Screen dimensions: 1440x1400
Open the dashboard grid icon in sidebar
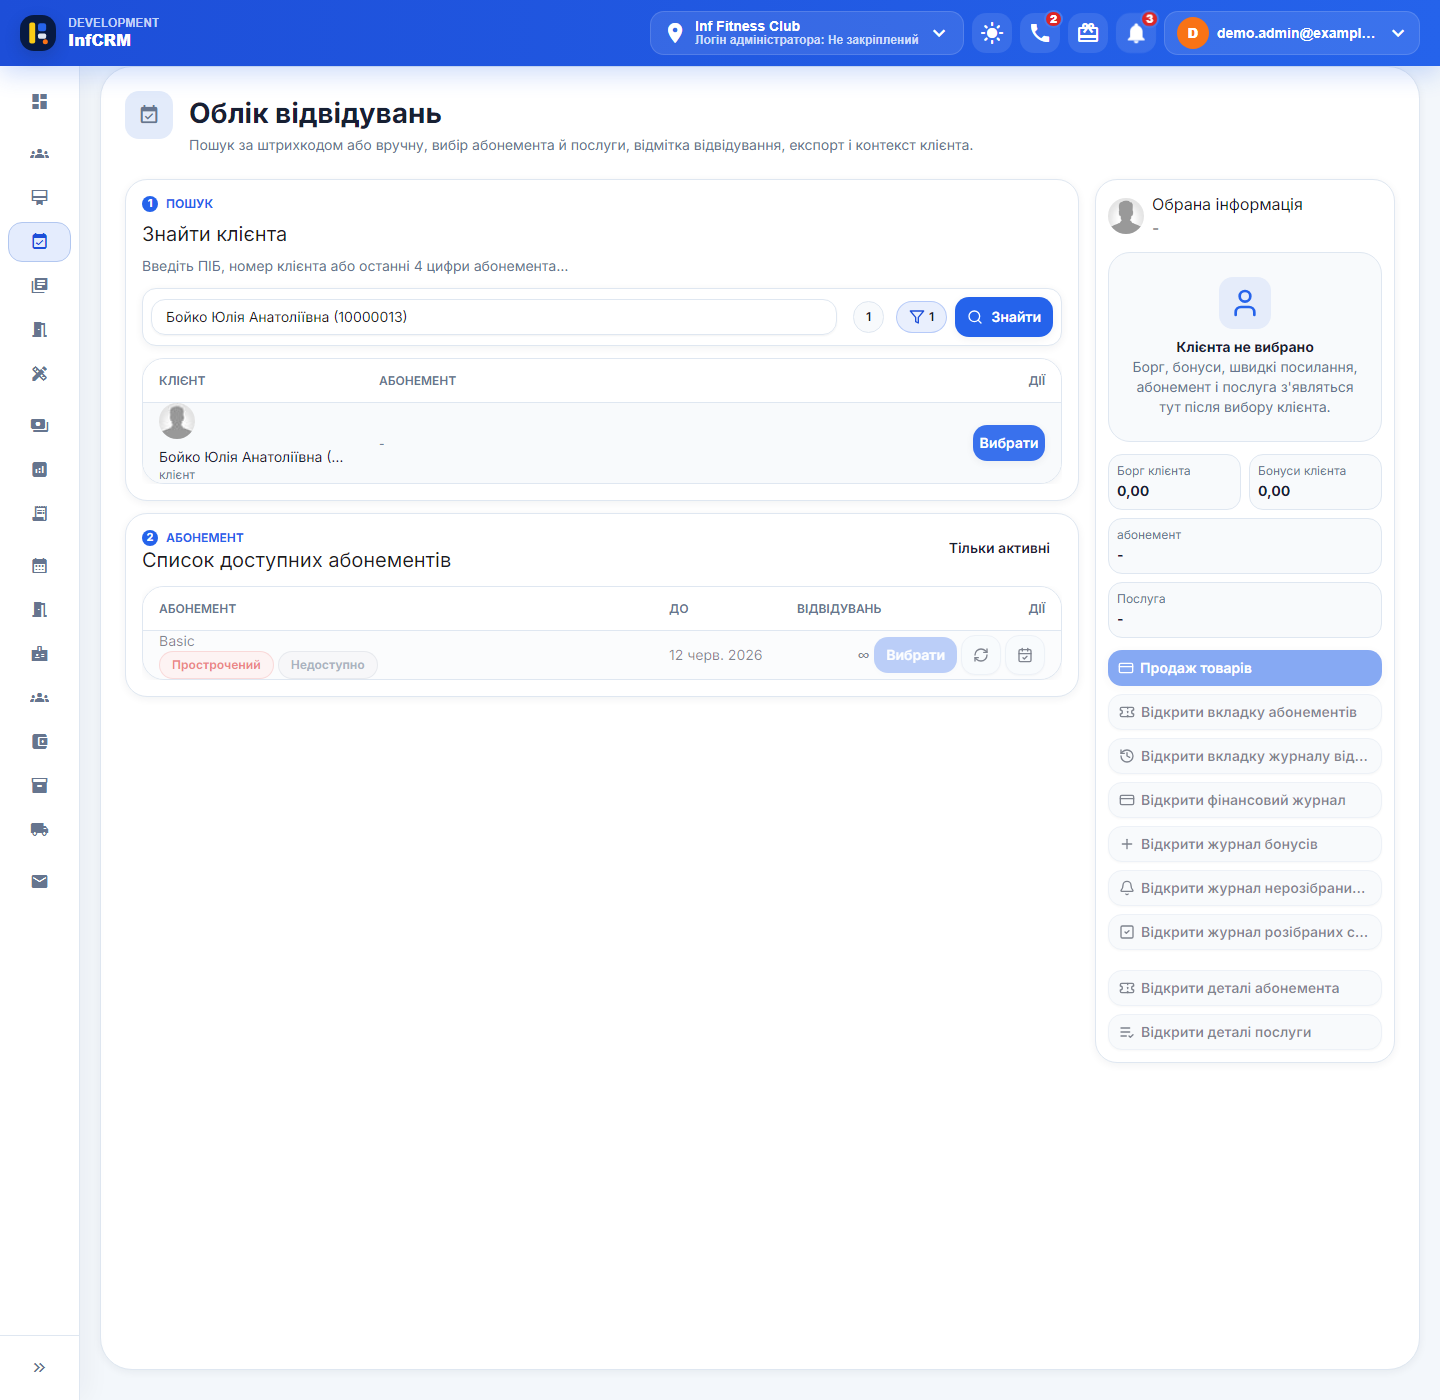pos(39,102)
